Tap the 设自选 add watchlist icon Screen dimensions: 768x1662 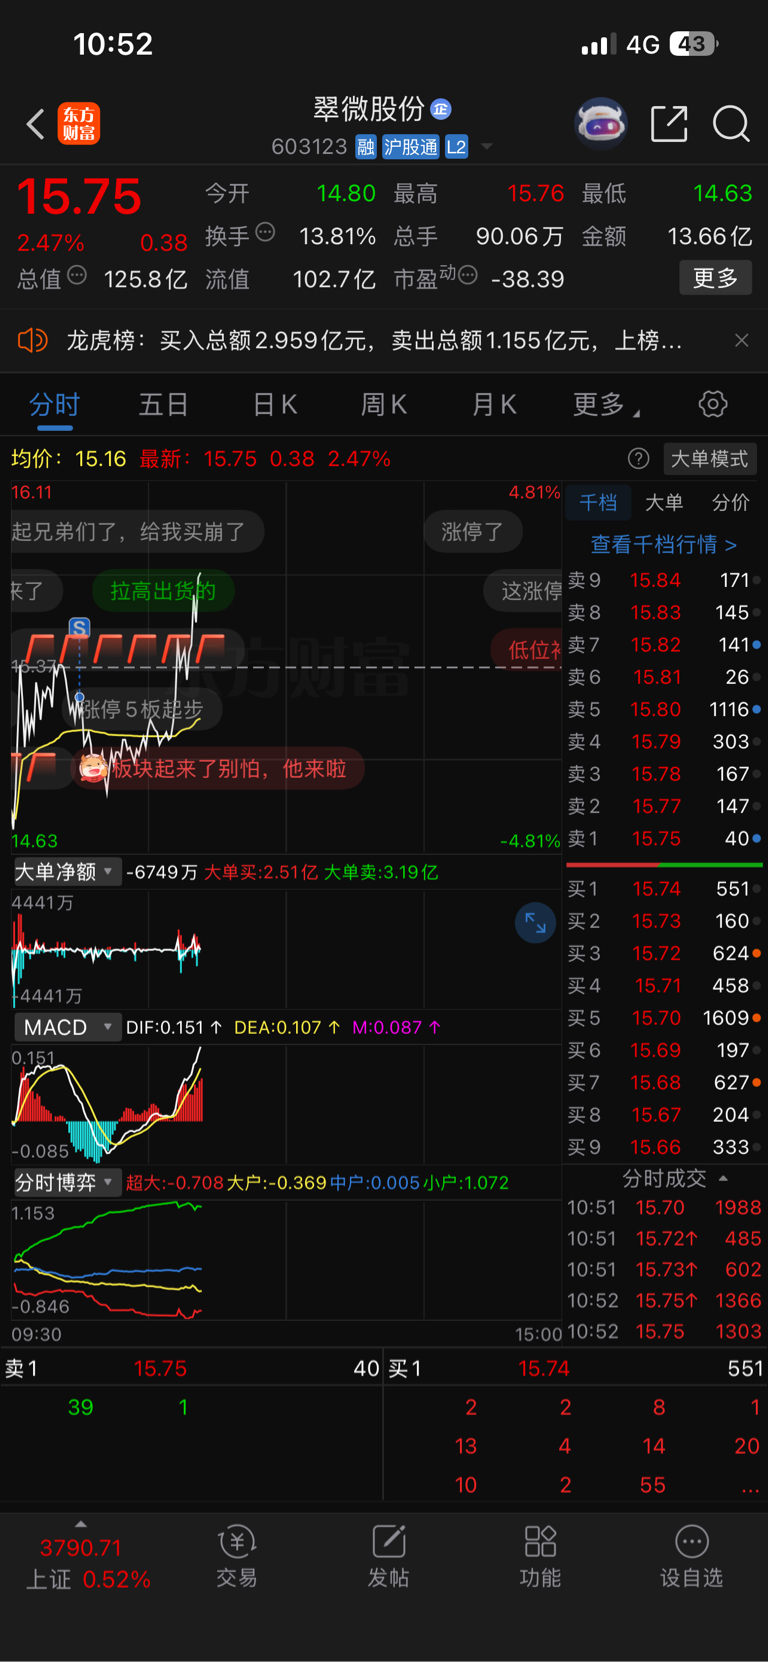(691, 1557)
